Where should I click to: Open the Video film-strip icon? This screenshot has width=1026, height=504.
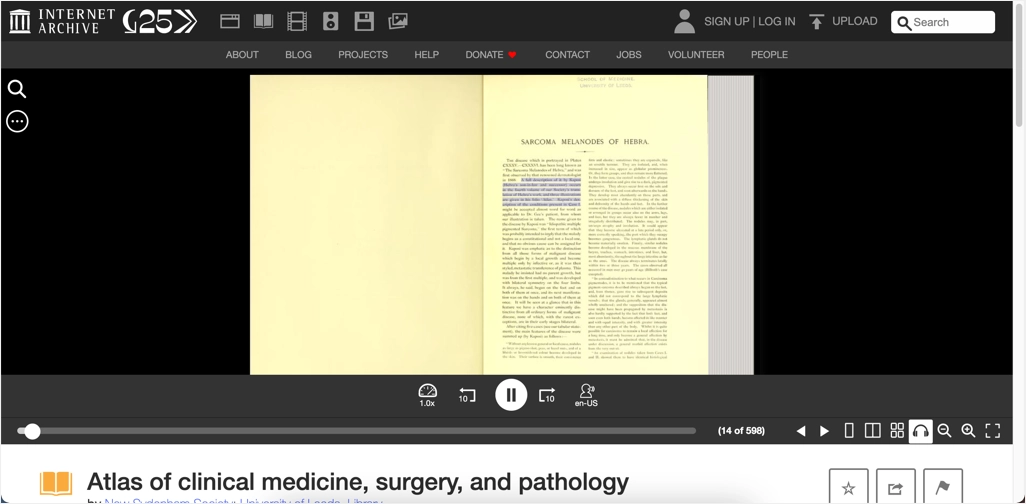297,22
